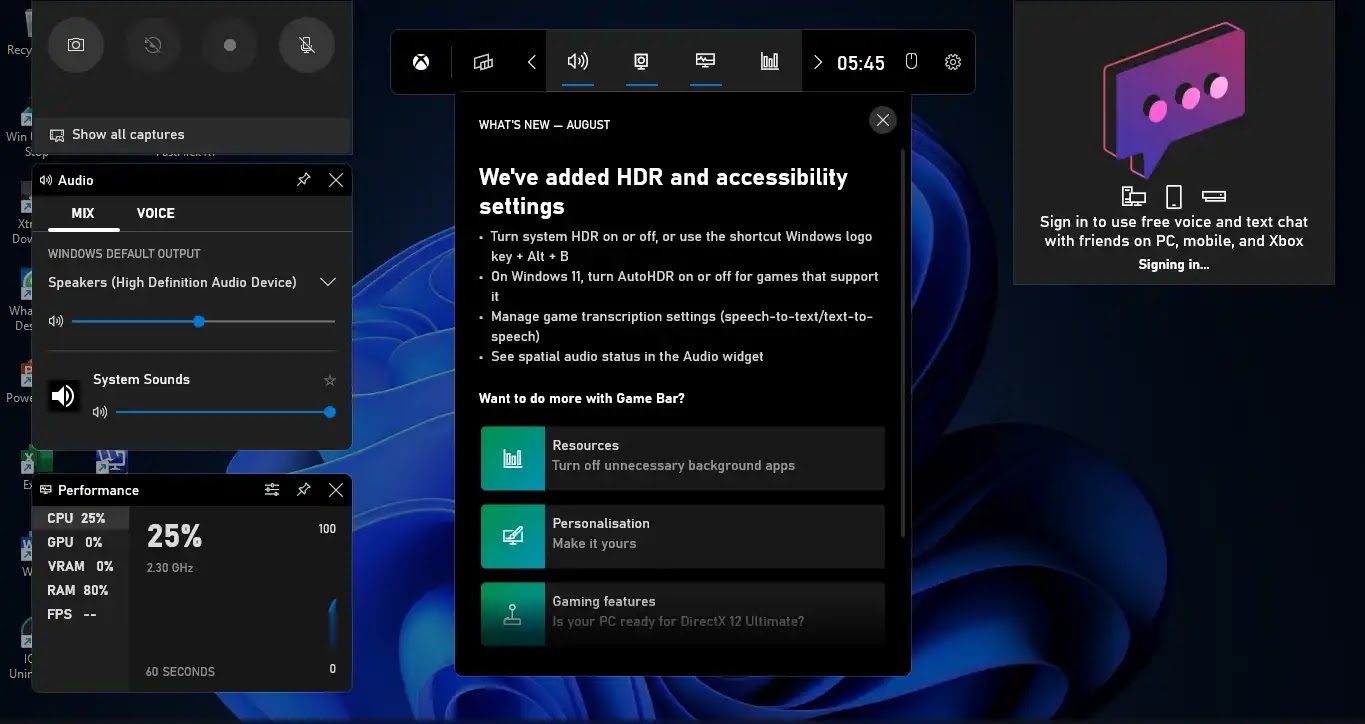
Task: Click the Gaming features joystick icon
Action: coord(513,613)
